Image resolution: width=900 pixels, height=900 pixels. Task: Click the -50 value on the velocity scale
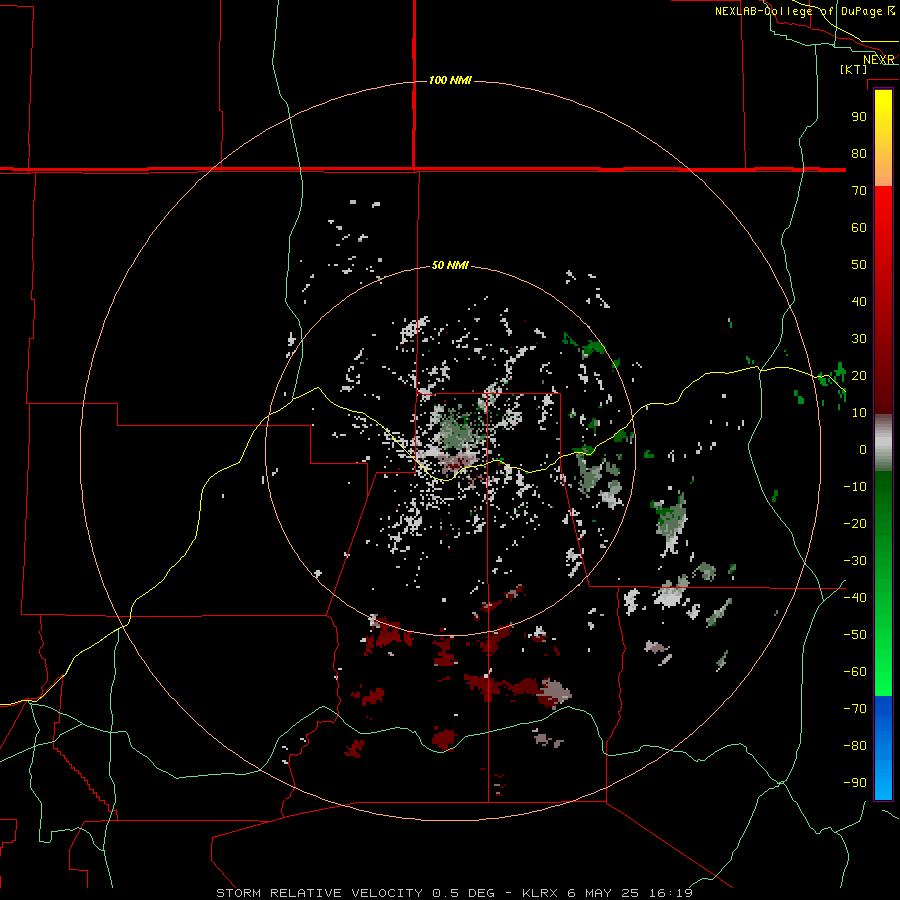click(x=855, y=635)
